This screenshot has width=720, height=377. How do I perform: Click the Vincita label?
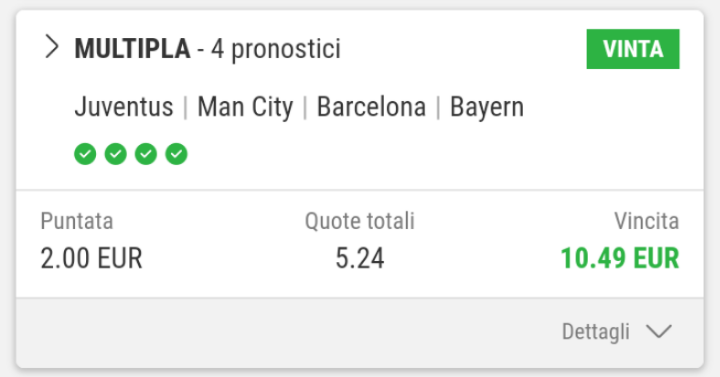pyautogui.click(x=647, y=221)
